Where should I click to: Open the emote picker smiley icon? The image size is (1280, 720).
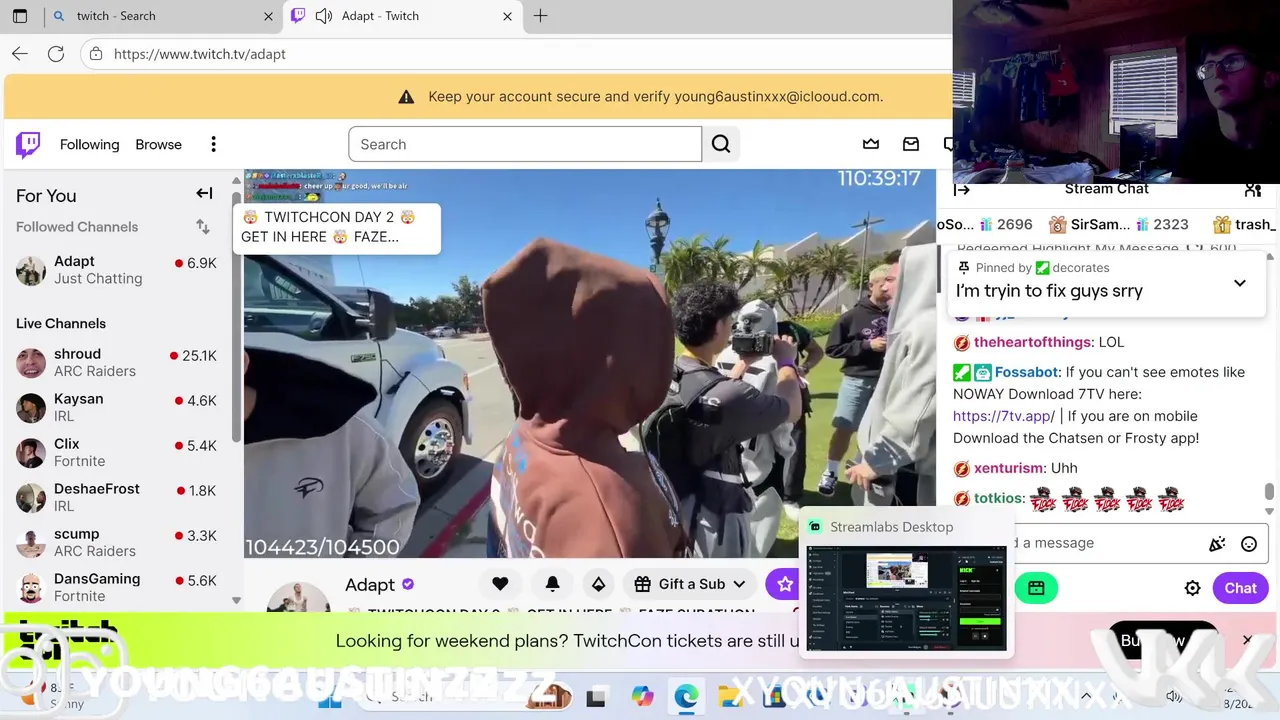1249,544
